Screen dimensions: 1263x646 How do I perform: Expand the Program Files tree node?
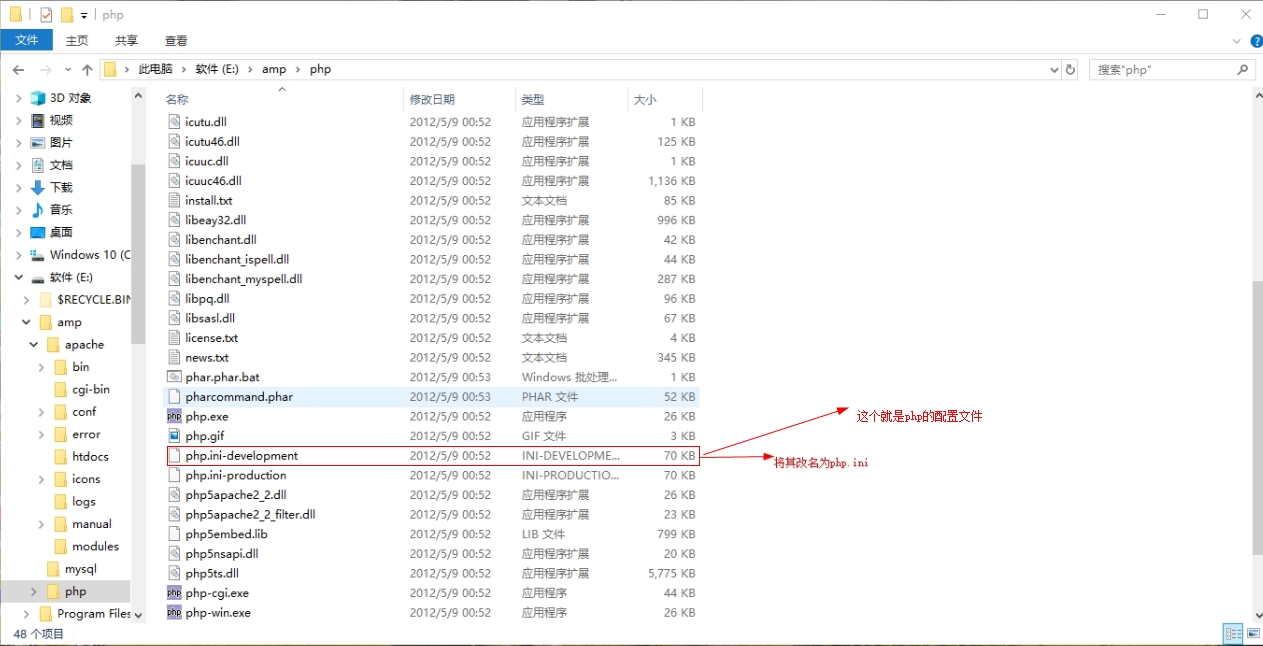[26, 614]
